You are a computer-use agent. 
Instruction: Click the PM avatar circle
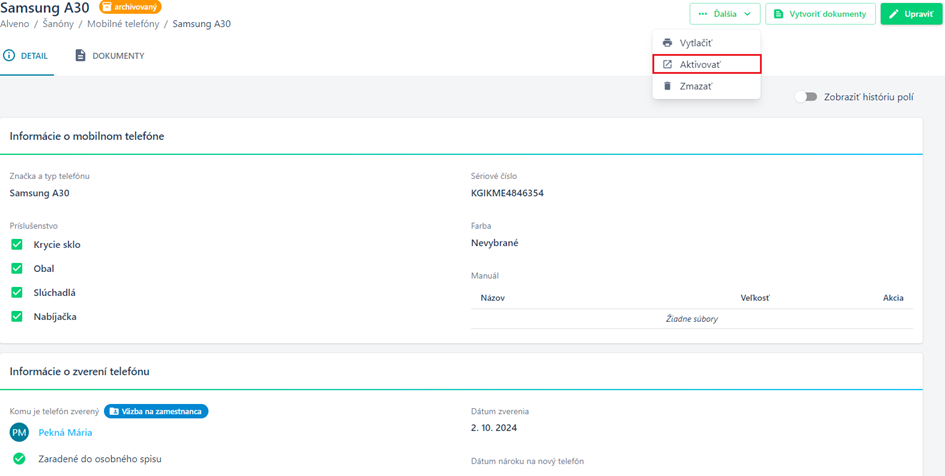point(19,432)
